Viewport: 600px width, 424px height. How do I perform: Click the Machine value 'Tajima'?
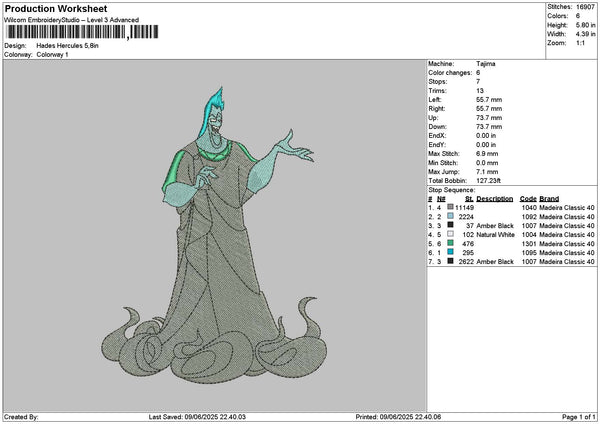pos(486,64)
